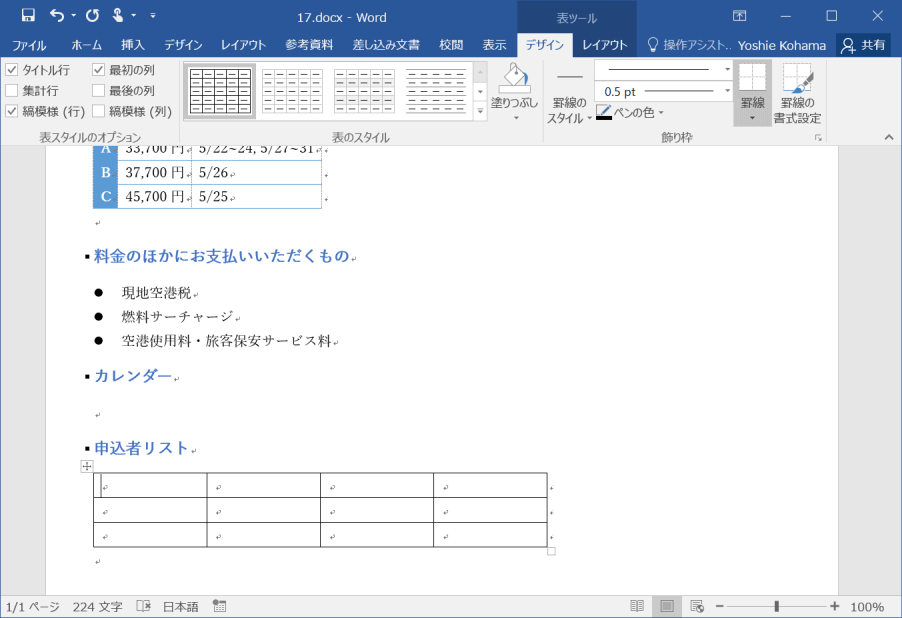This screenshot has height=618, width=902.
Task: Save the document with the floppy disk icon
Action: pos(28,16)
